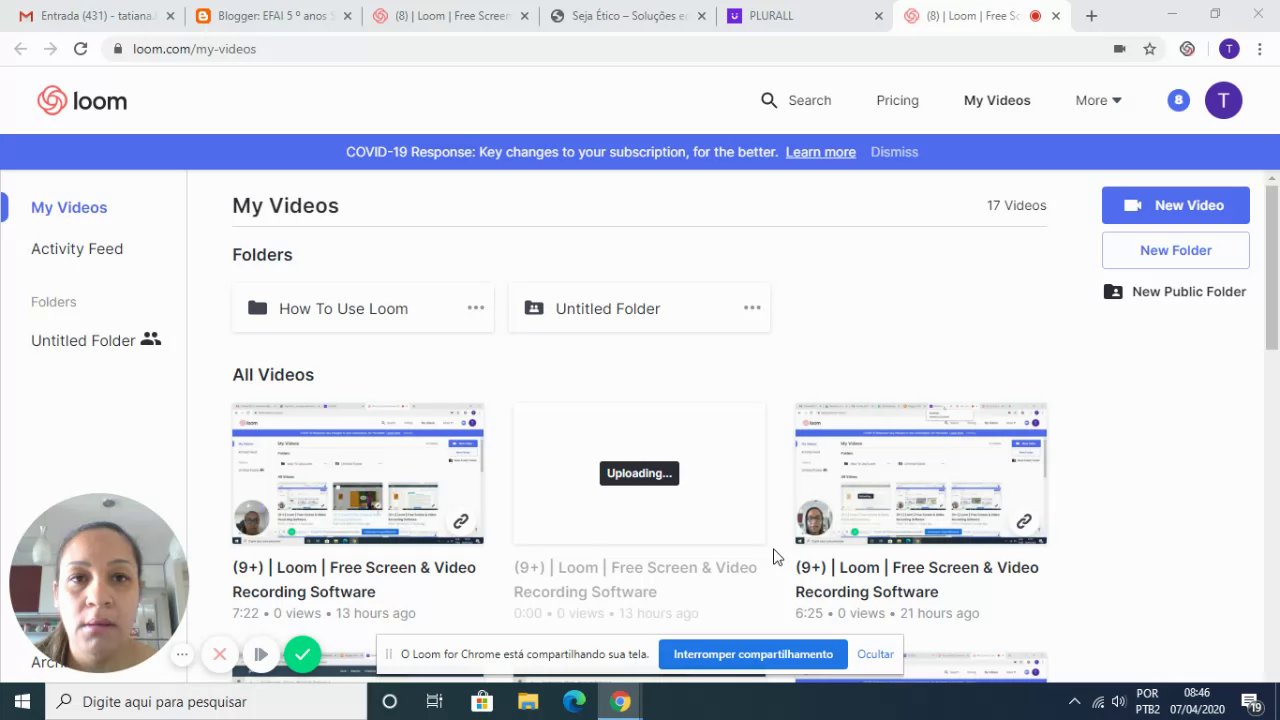Open Activity Feed in sidebar
Viewport: 1280px width, 720px height.
coord(77,249)
